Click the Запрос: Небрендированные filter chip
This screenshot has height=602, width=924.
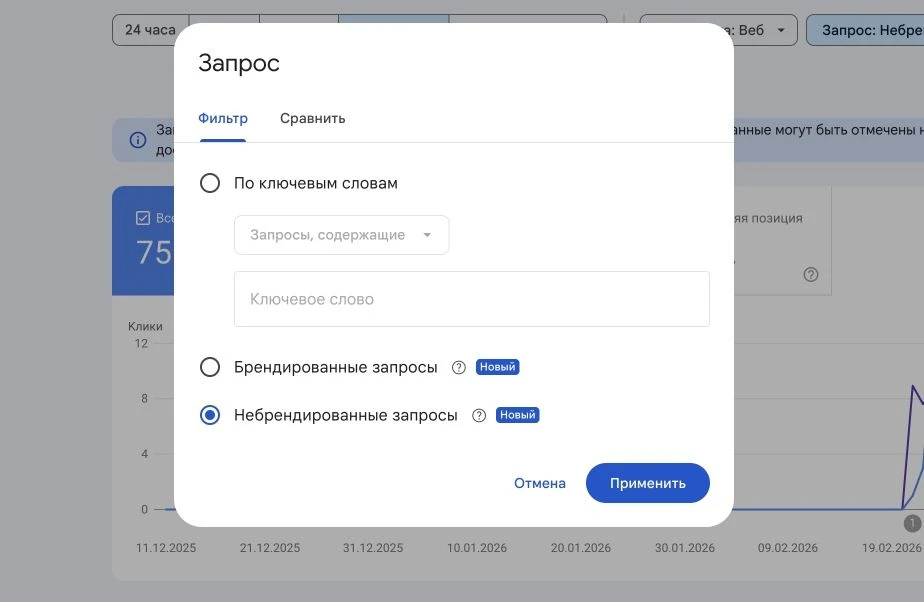pyautogui.click(x=865, y=30)
